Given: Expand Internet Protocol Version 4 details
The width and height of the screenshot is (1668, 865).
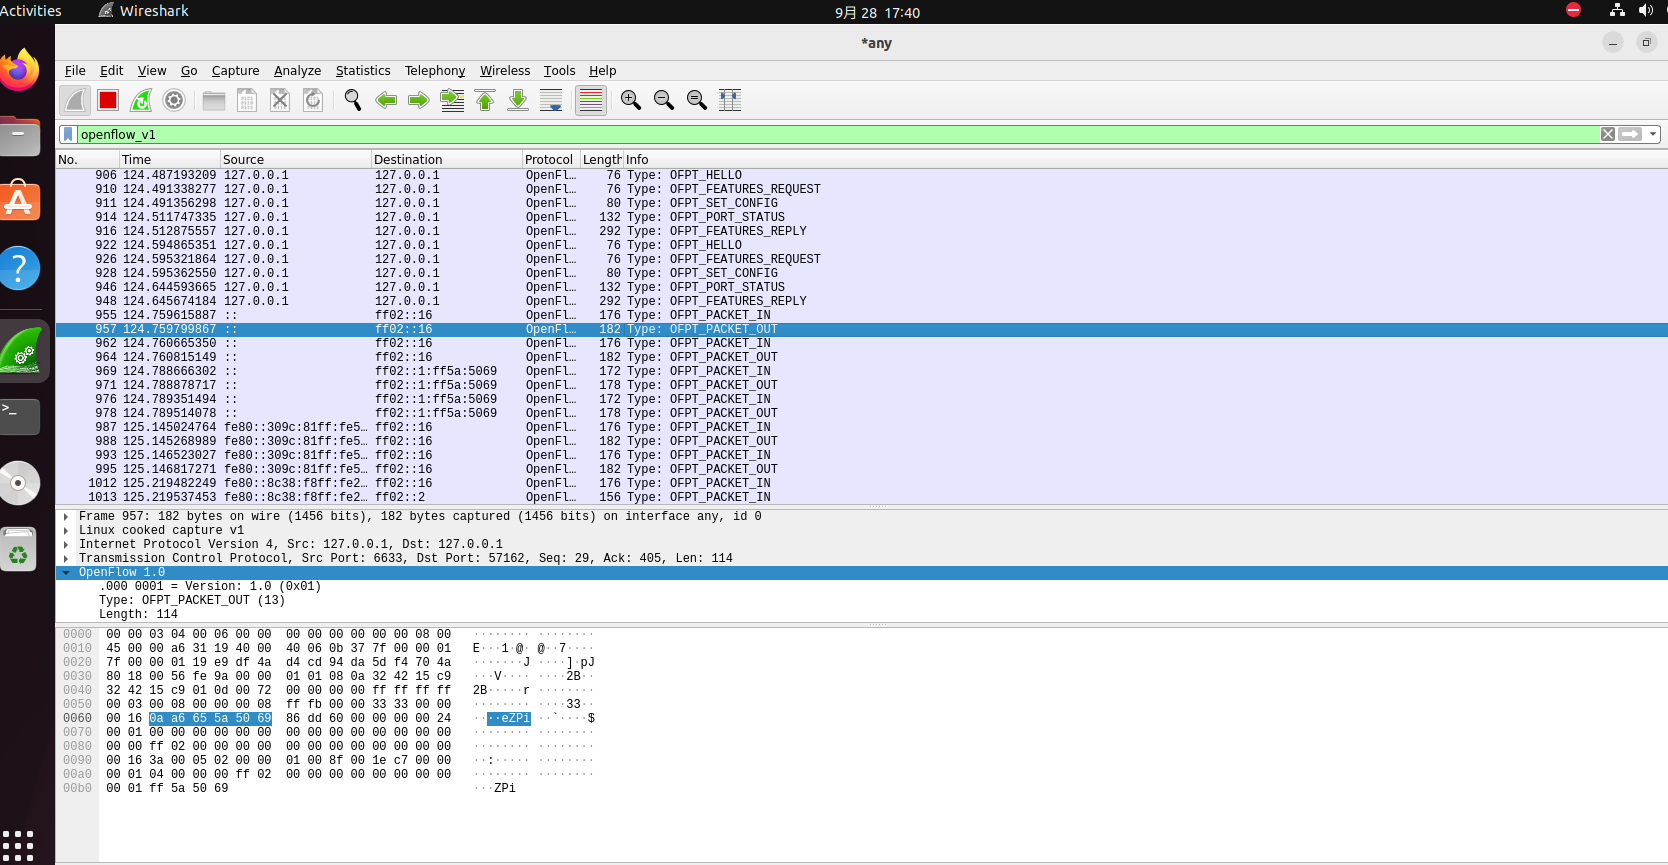Looking at the screenshot, I should point(66,545).
